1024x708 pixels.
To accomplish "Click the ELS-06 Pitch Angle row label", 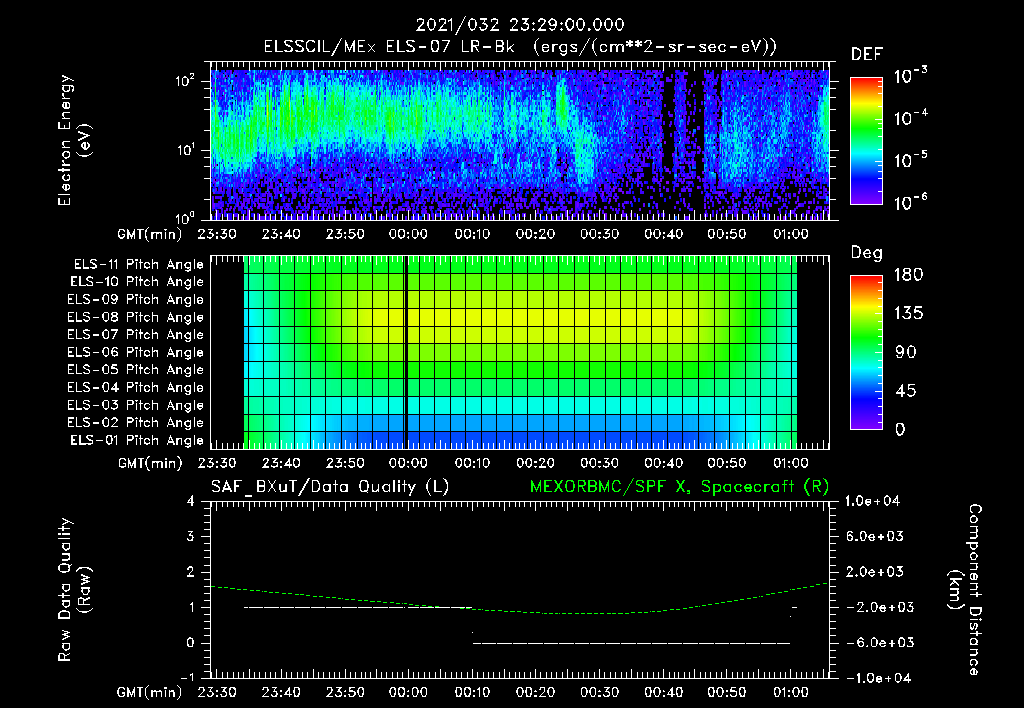I will 136,352.
